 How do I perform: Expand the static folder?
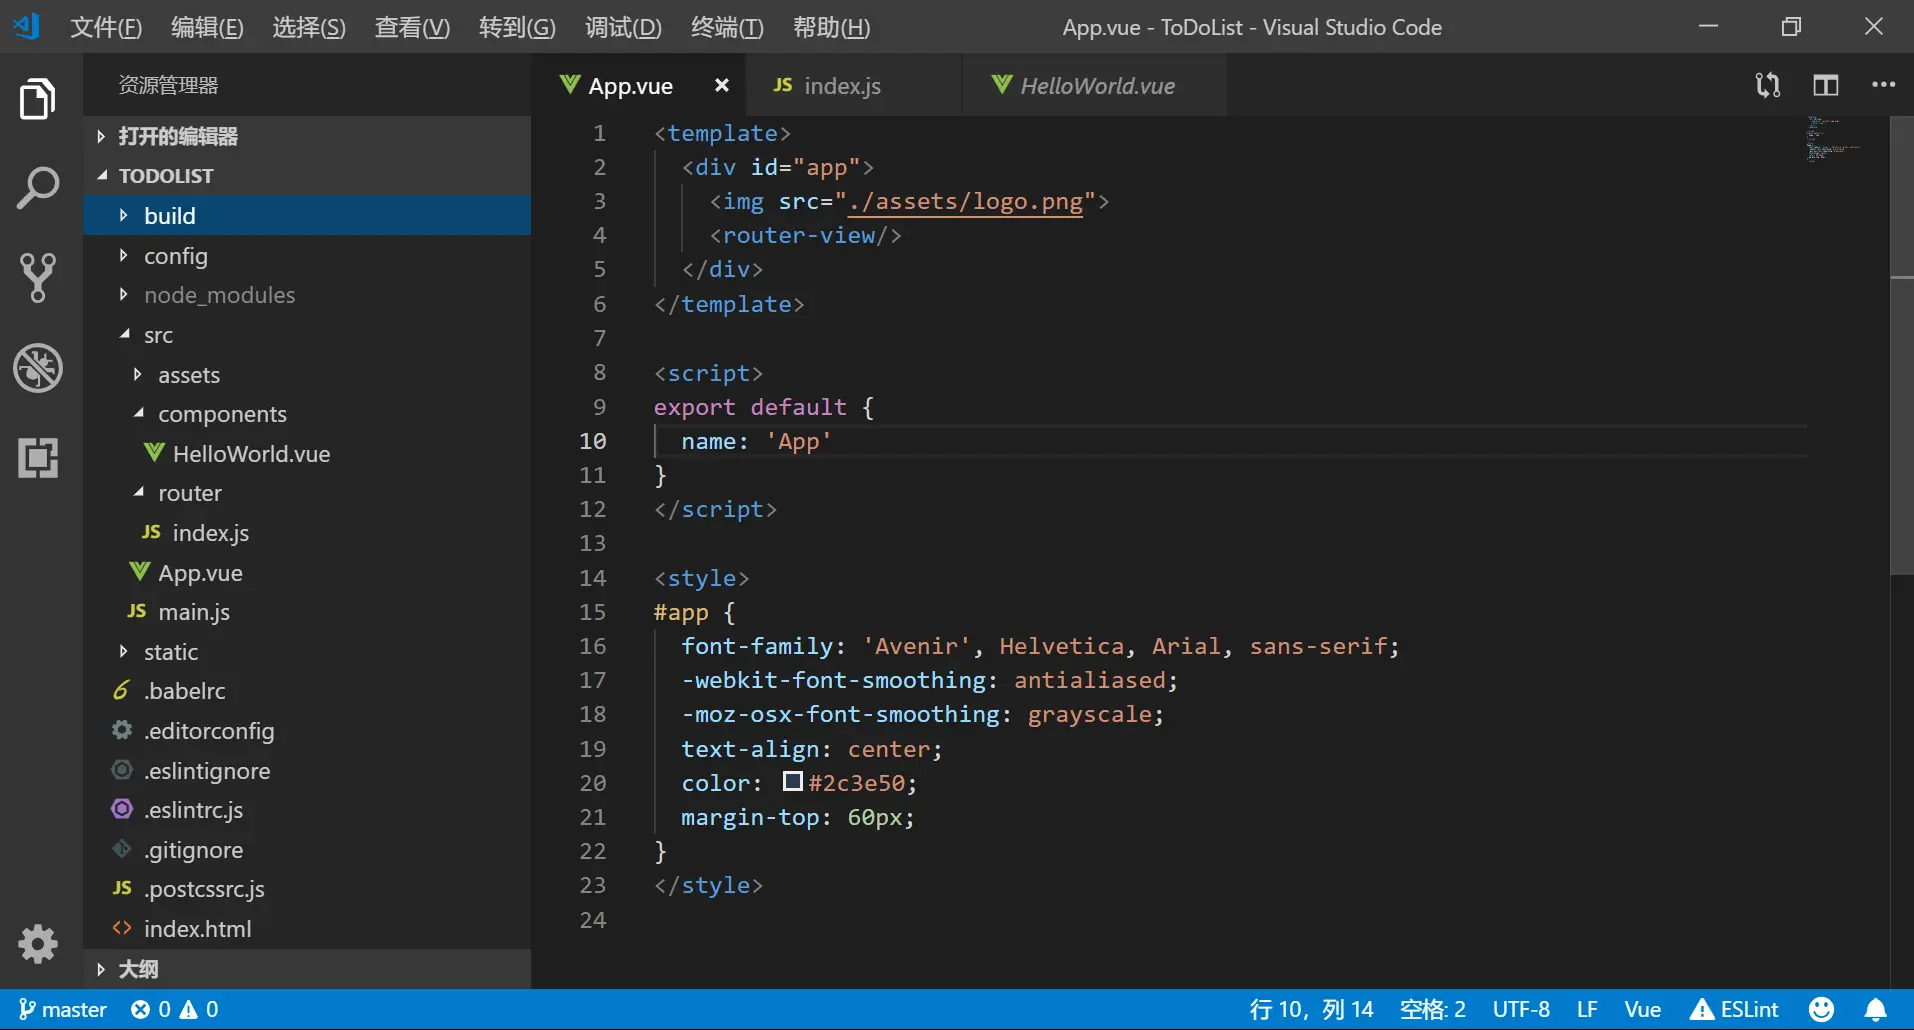pos(123,651)
